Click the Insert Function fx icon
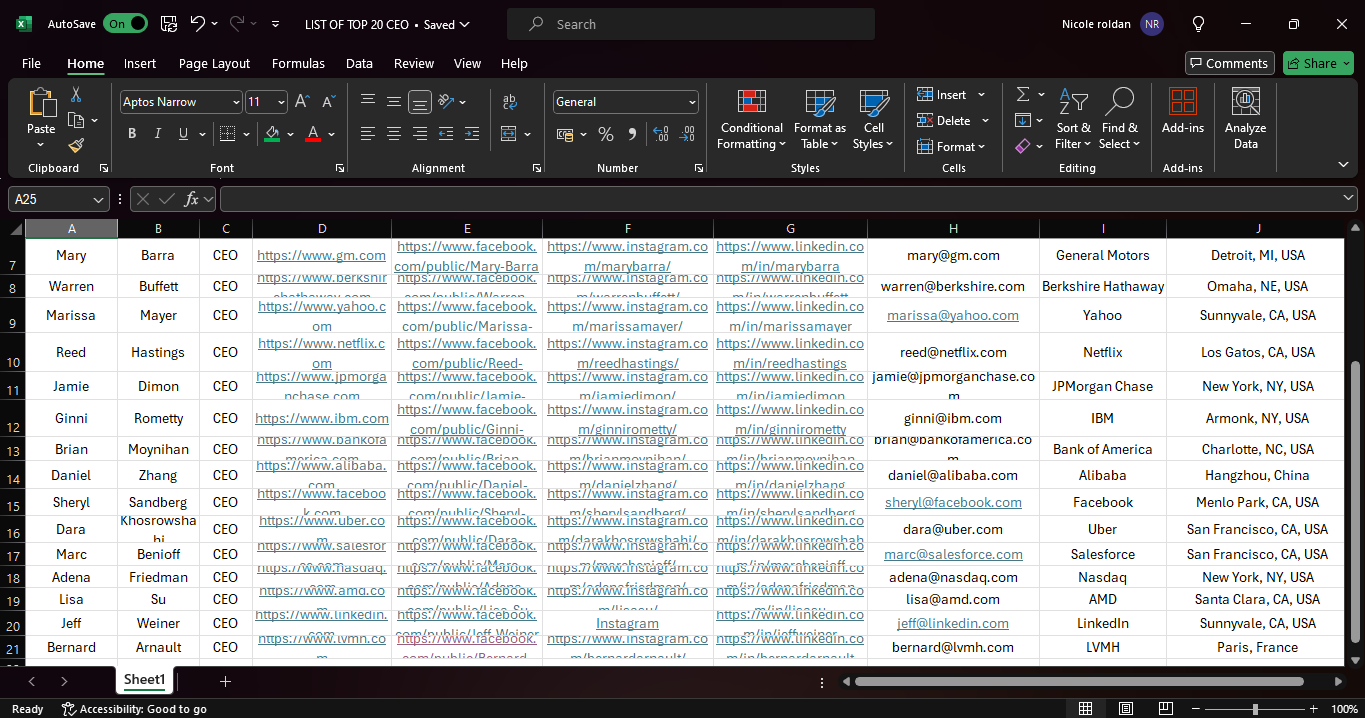The image size is (1365, 718). 192,199
